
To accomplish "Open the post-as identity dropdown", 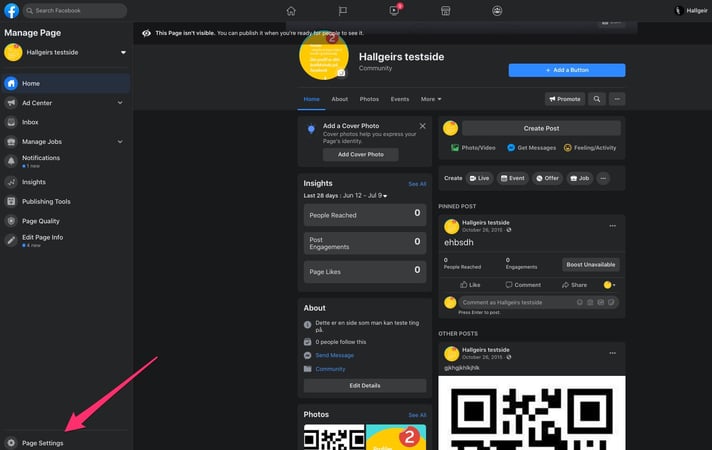I will 609,285.
